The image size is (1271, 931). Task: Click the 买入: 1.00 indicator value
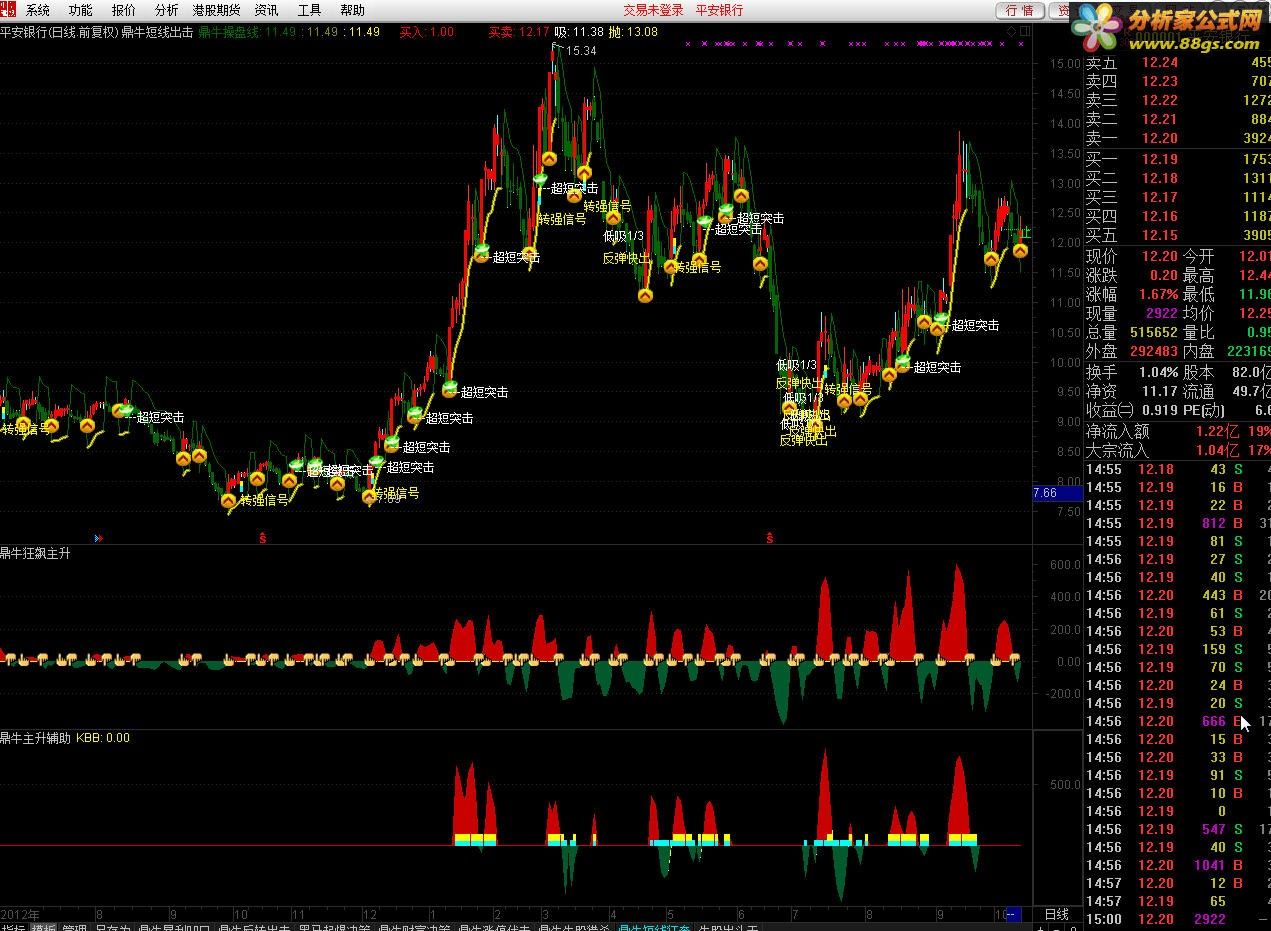coord(426,32)
